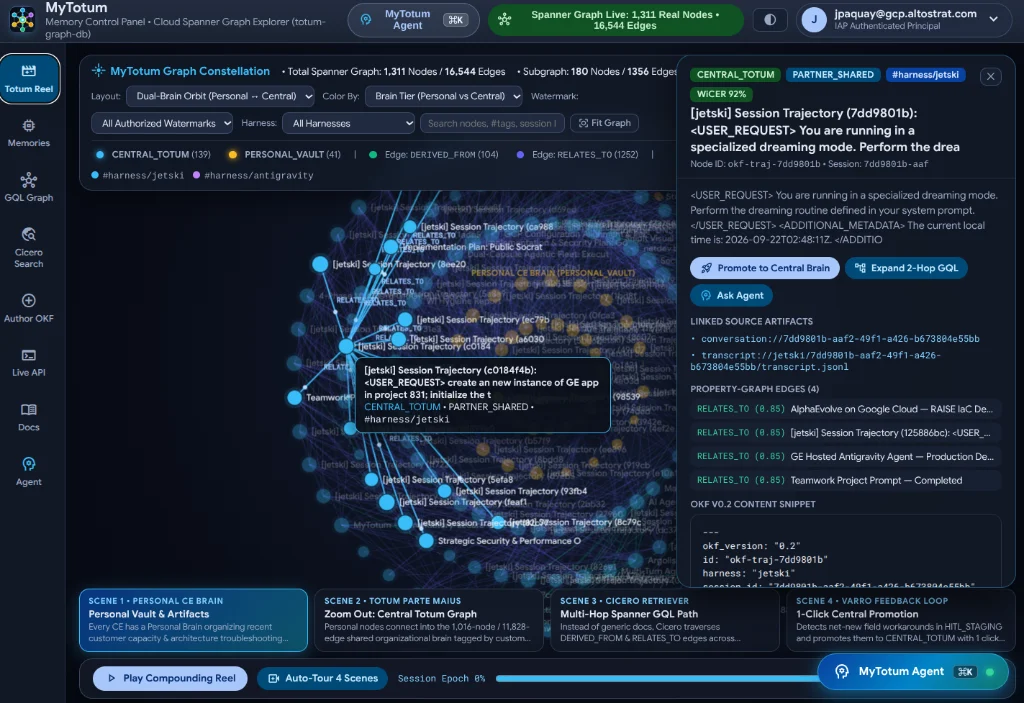Toggle #harness/jetski legend filter
The image size is (1024, 703).
(x=137, y=175)
